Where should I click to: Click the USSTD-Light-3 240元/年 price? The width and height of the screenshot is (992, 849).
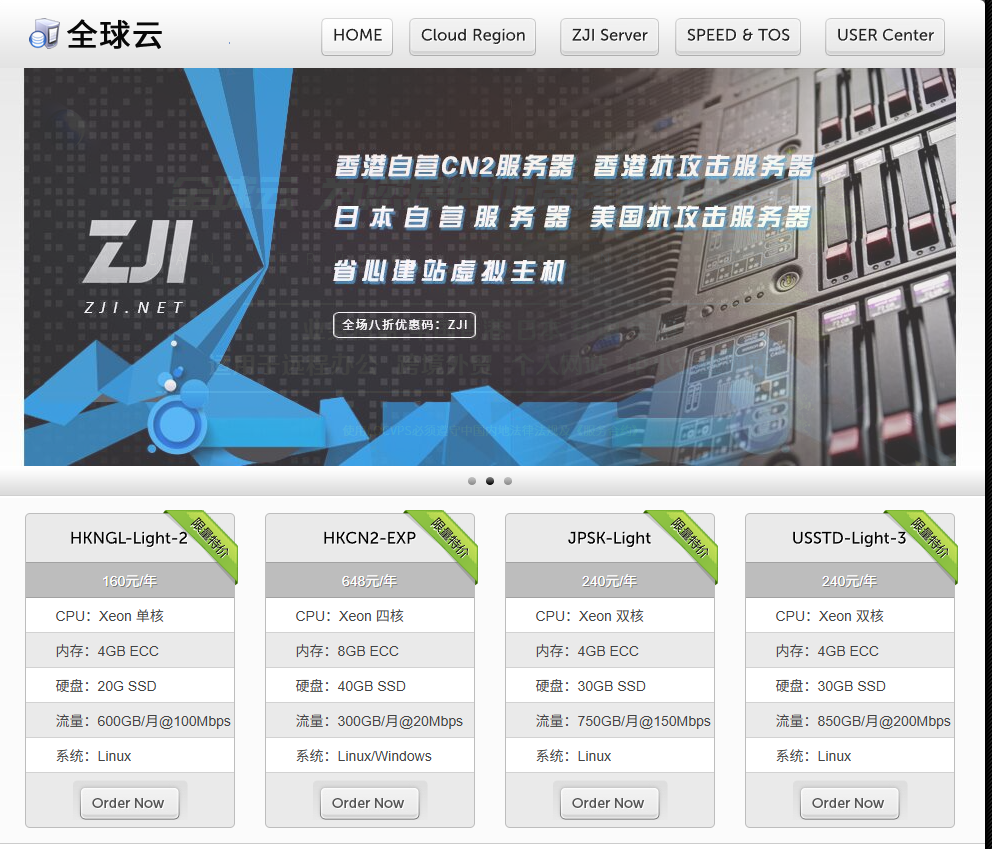click(849, 581)
